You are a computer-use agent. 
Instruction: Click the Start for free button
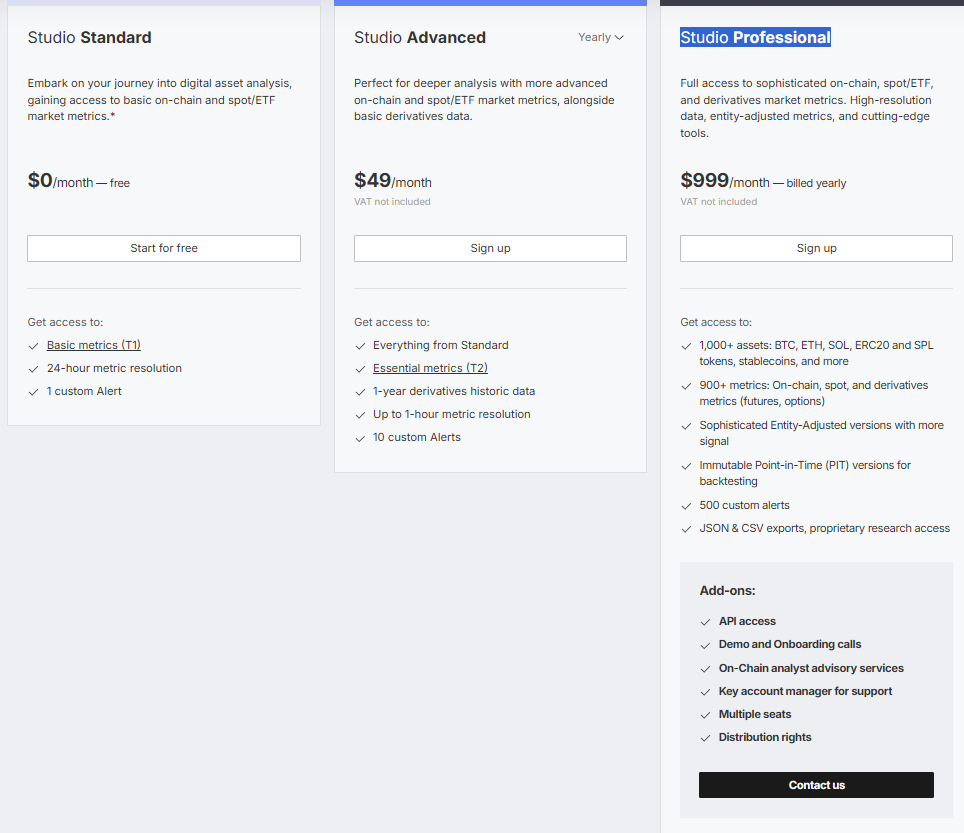(x=164, y=248)
